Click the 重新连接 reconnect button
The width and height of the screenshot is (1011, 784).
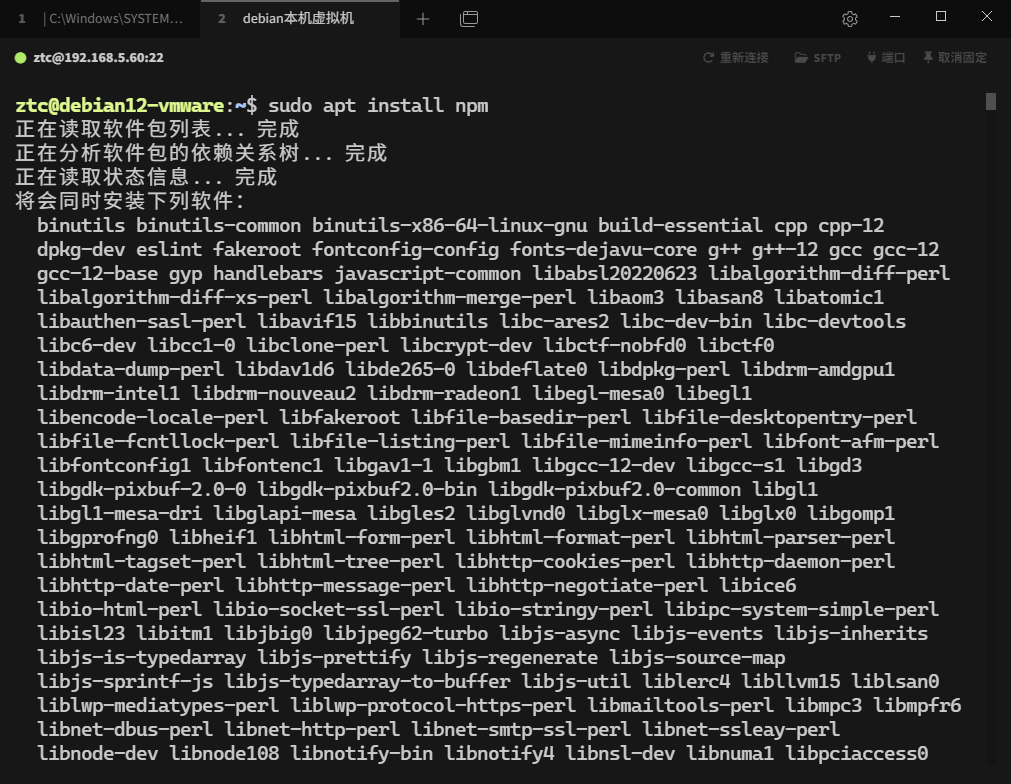coord(738,57)
